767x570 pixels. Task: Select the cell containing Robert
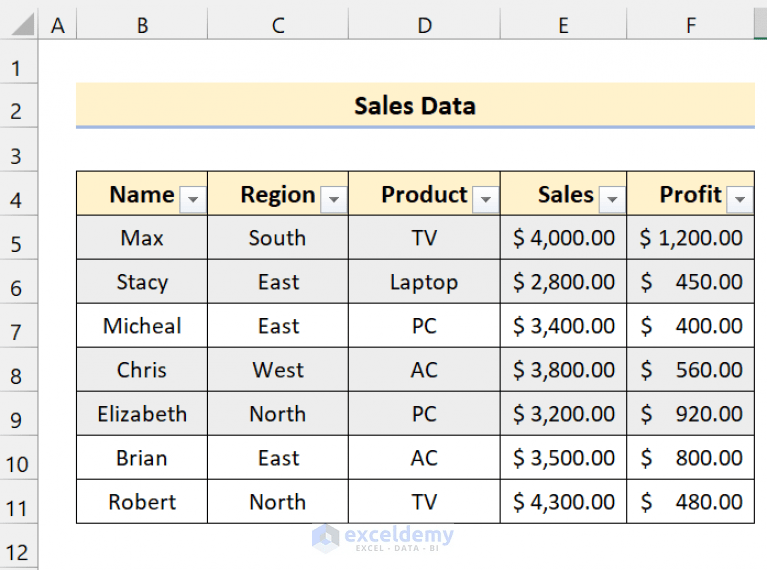[x=142, y=502]
